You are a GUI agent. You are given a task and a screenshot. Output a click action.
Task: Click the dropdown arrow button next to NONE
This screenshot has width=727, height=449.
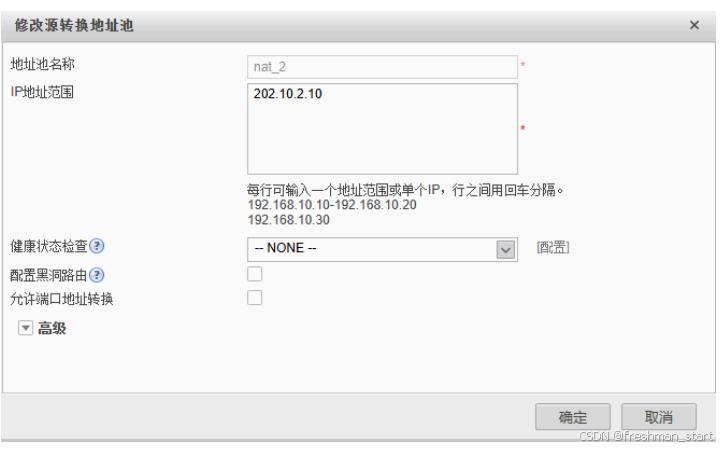coord(506,250)
